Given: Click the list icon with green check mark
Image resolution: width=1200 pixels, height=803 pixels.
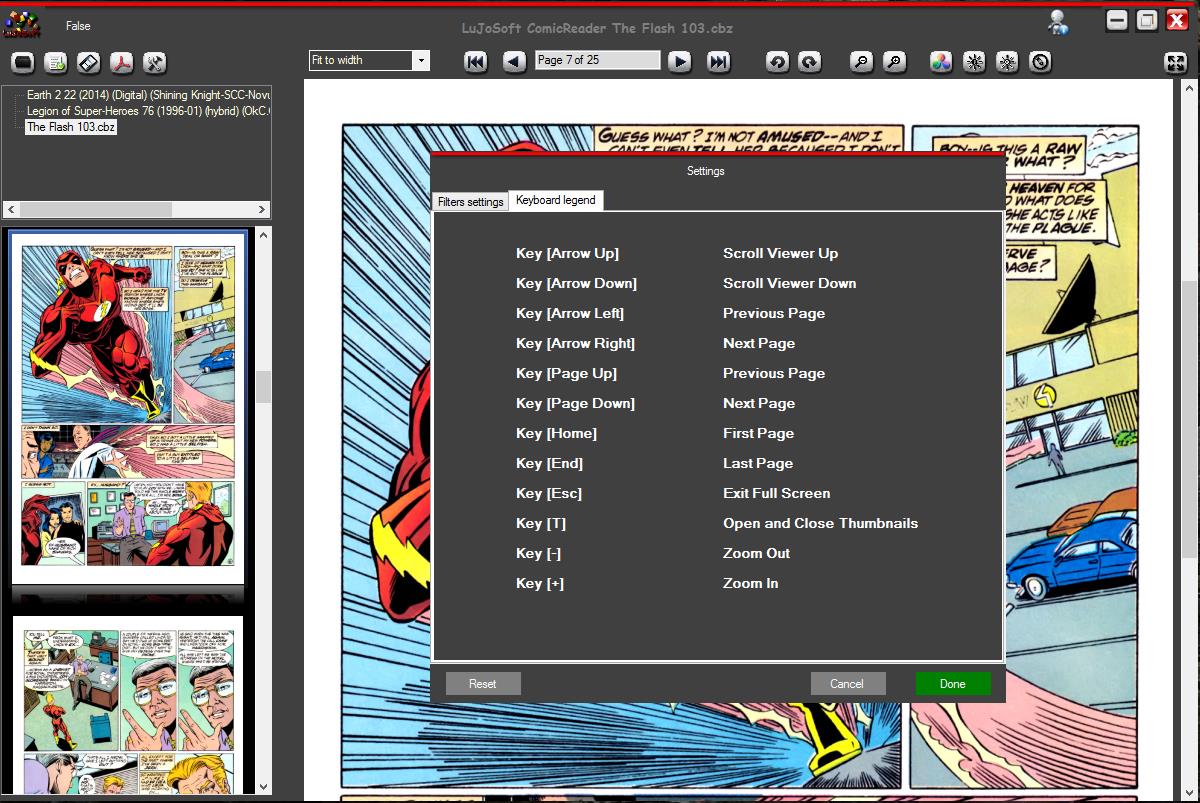Looking at the screenshot, I should click(56, 62).
